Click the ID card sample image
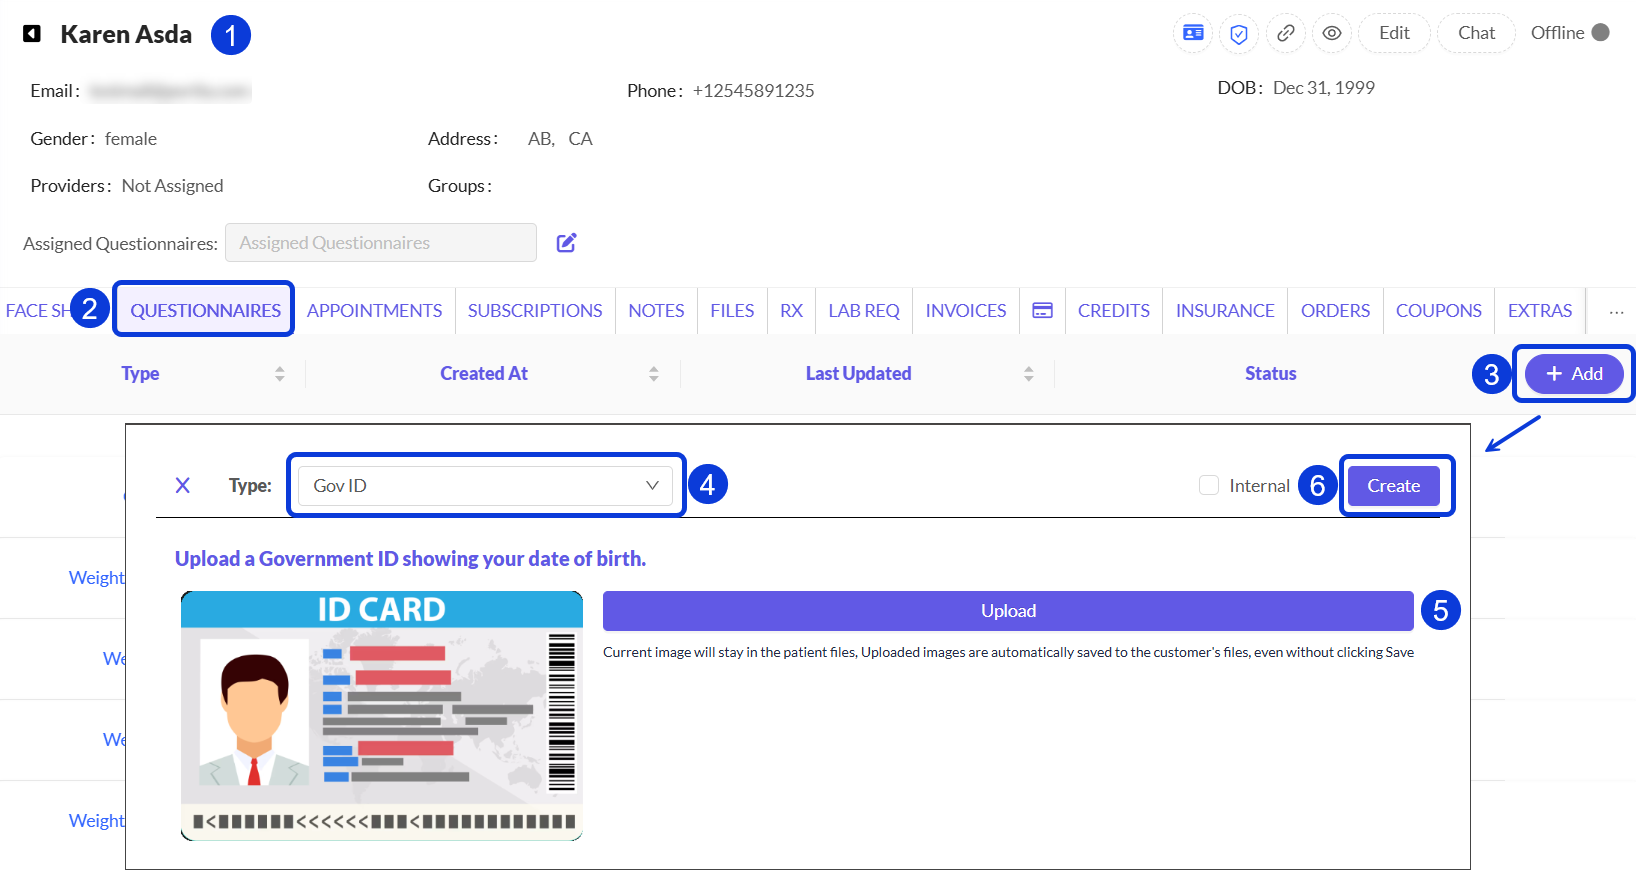The image size is (1636, 870). 382,716
